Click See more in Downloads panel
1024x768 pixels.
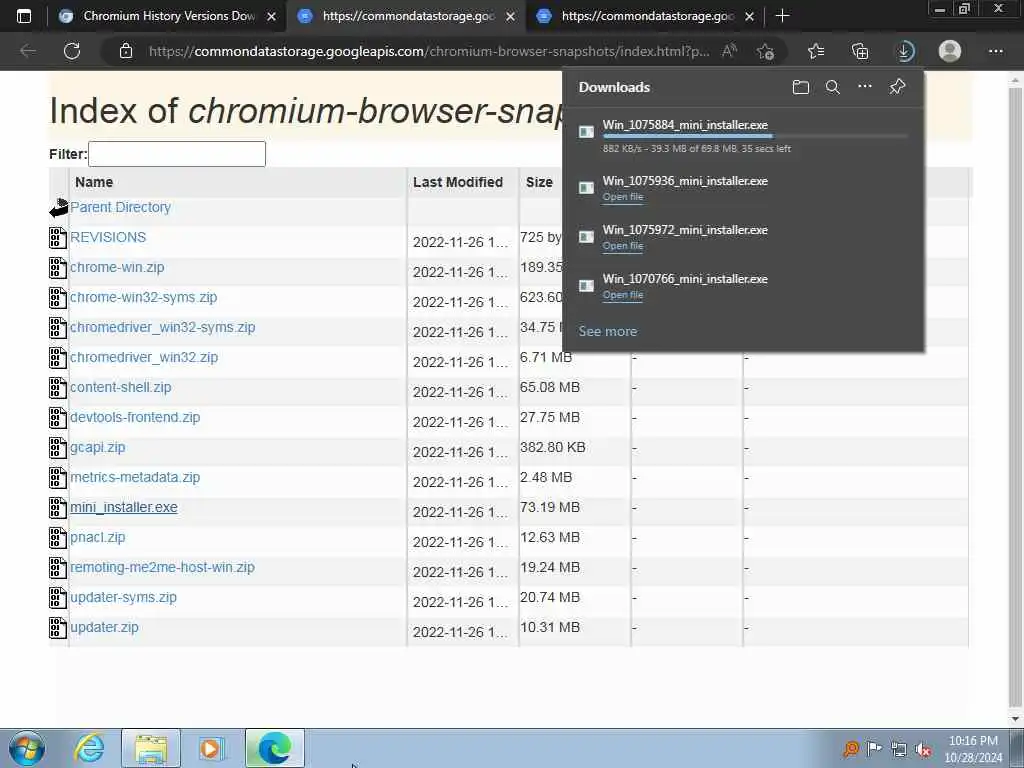[607, 331]
